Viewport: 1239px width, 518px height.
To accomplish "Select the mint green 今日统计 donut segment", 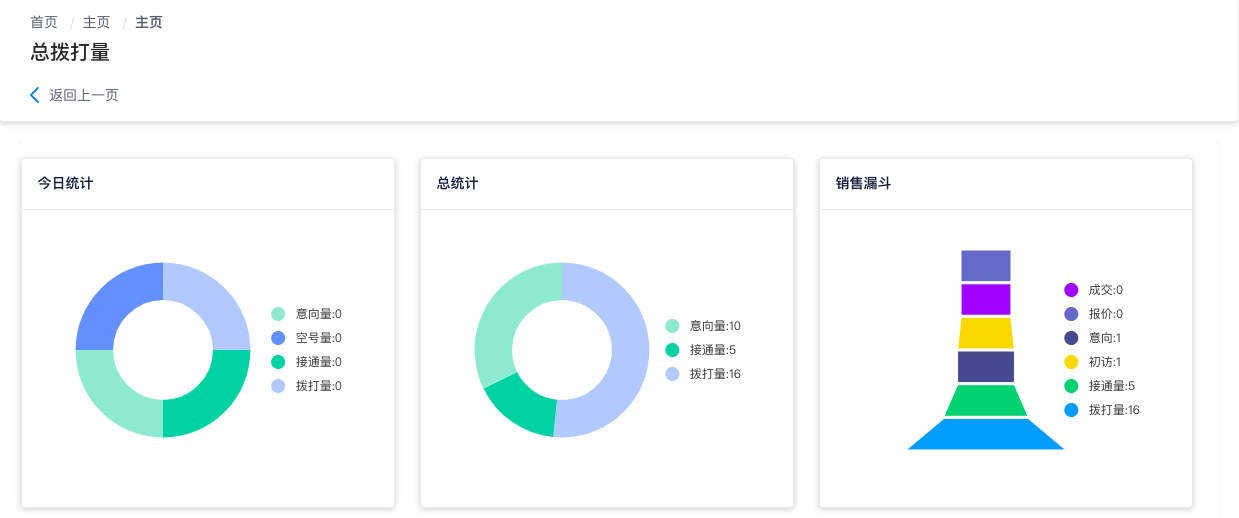I will click(118, 395).
